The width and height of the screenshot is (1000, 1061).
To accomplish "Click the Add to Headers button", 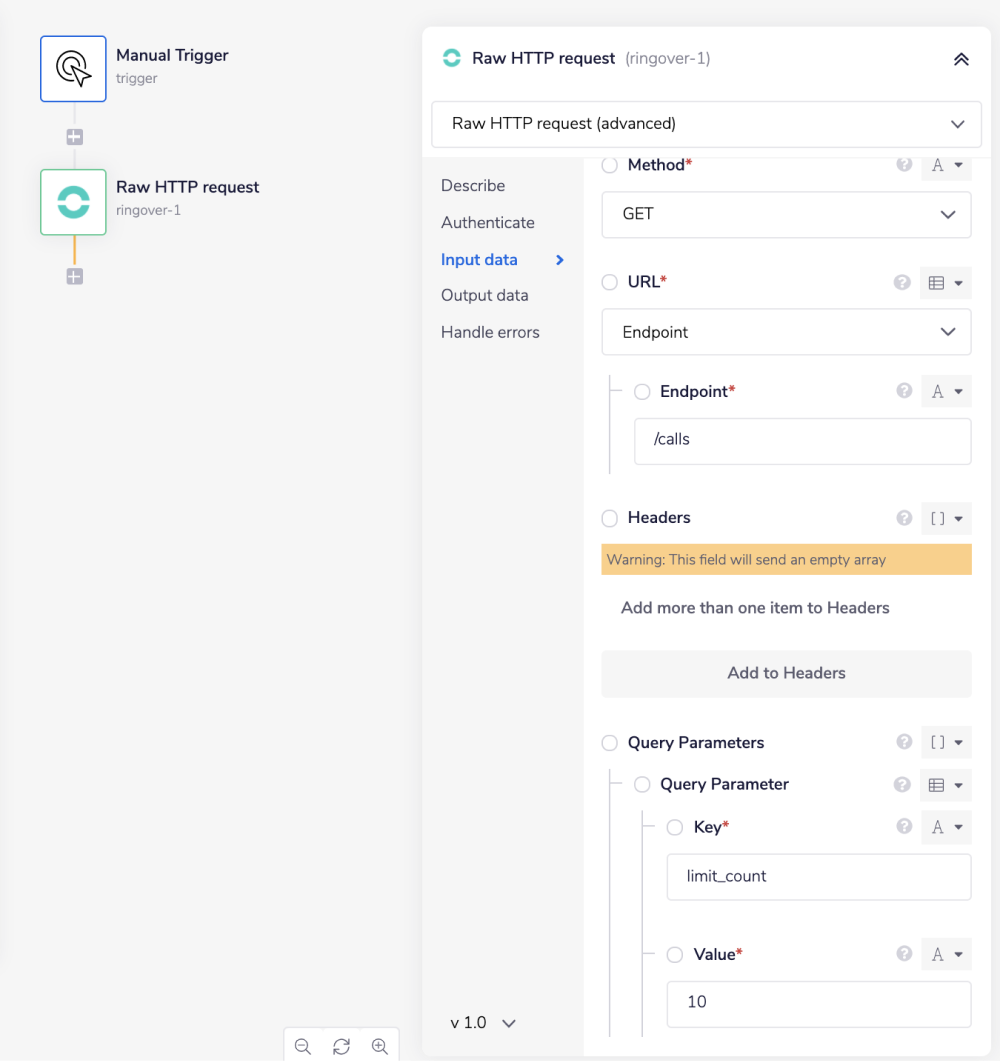I will 786,673.
